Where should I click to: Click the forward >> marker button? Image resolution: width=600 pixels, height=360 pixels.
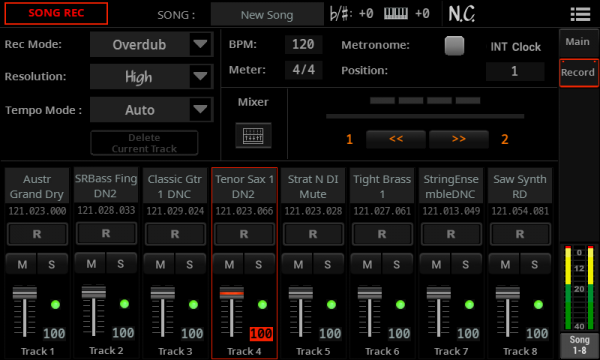(x=459, y=139)
